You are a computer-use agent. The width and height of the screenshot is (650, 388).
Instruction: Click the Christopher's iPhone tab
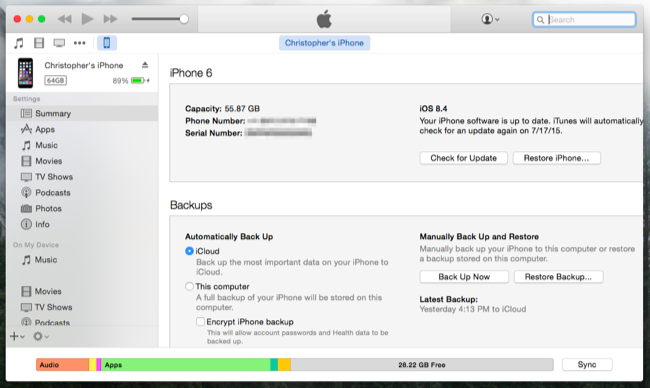324,43
